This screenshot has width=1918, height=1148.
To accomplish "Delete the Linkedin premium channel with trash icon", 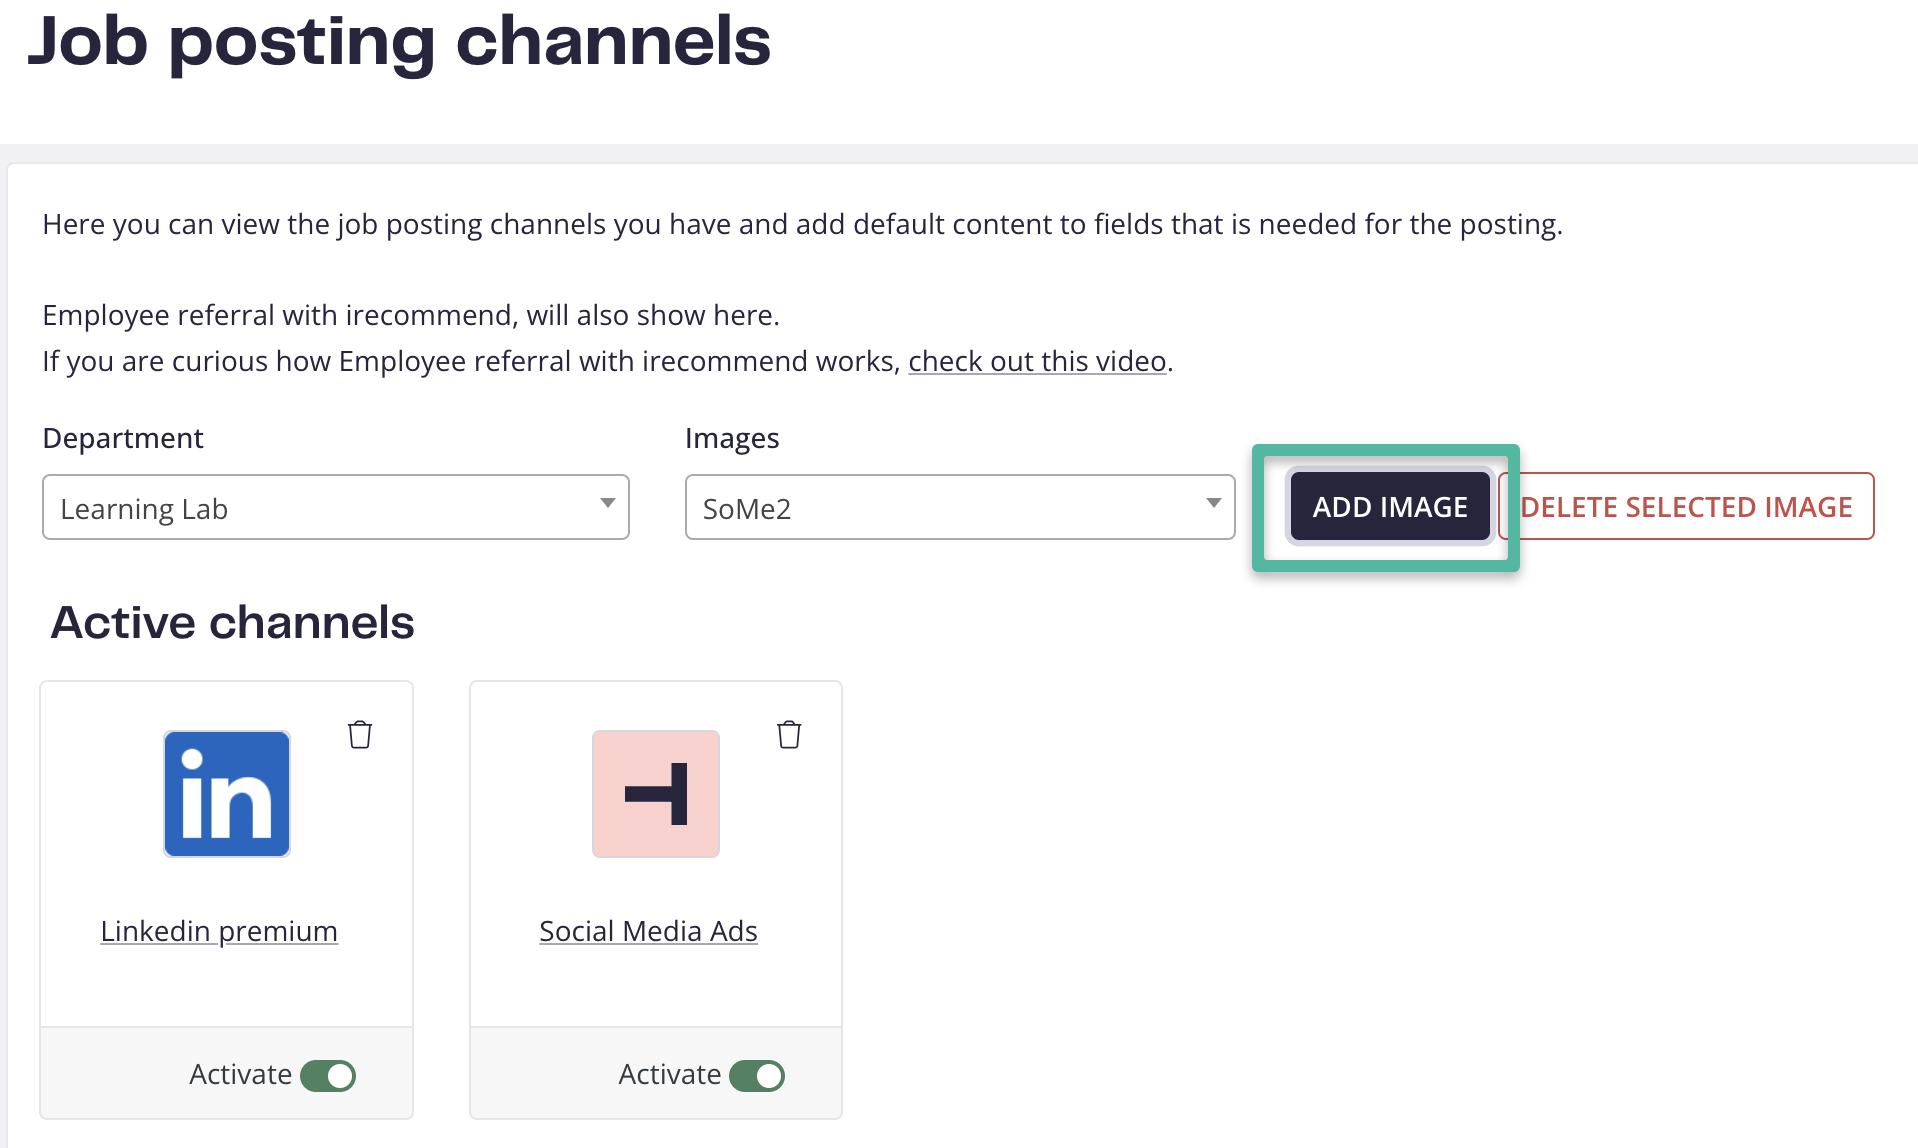I will point(360,735).
